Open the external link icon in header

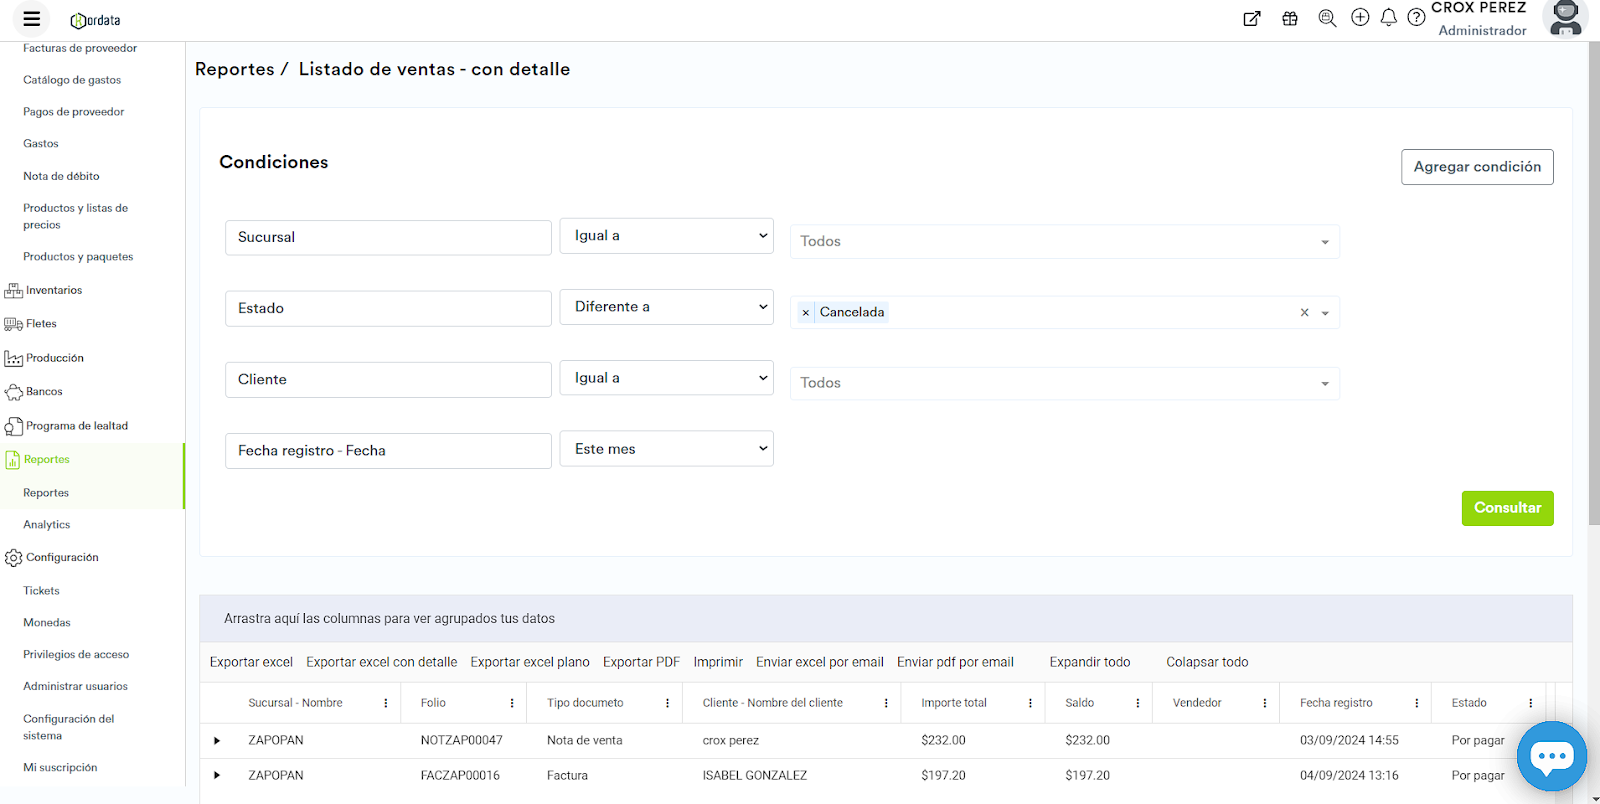tap(1251, 18)
